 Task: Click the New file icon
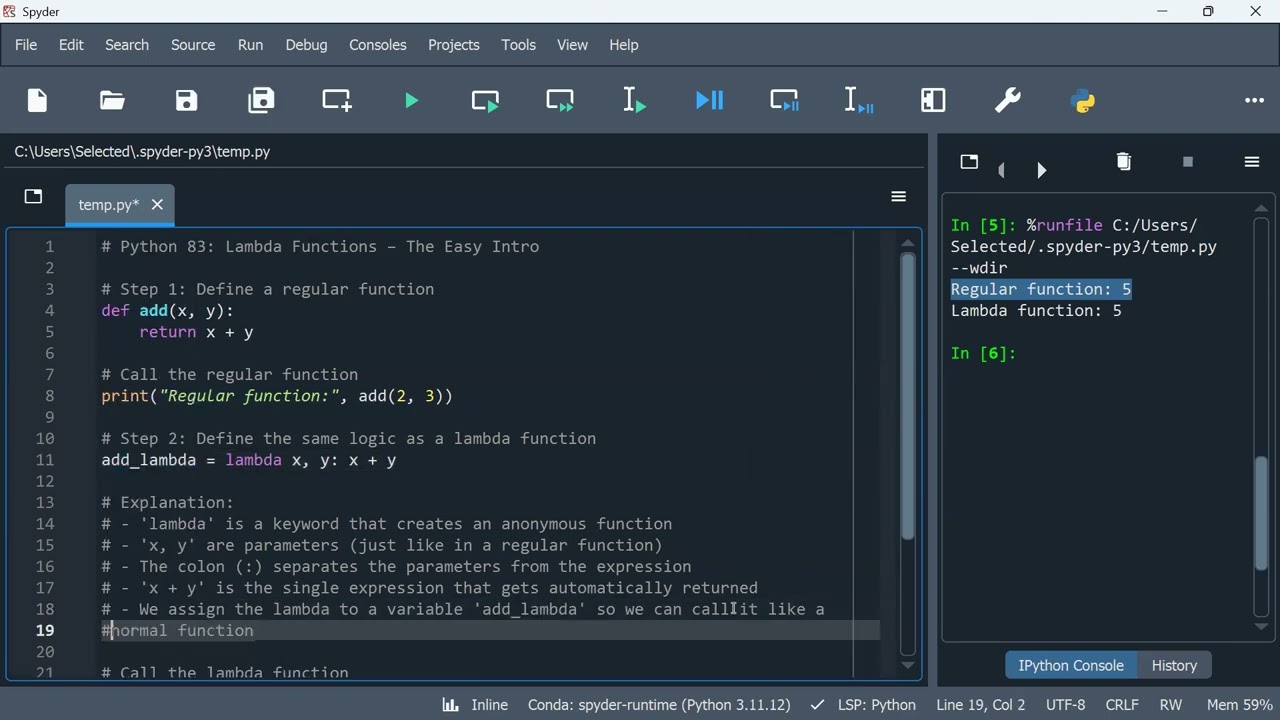(38, 100)
